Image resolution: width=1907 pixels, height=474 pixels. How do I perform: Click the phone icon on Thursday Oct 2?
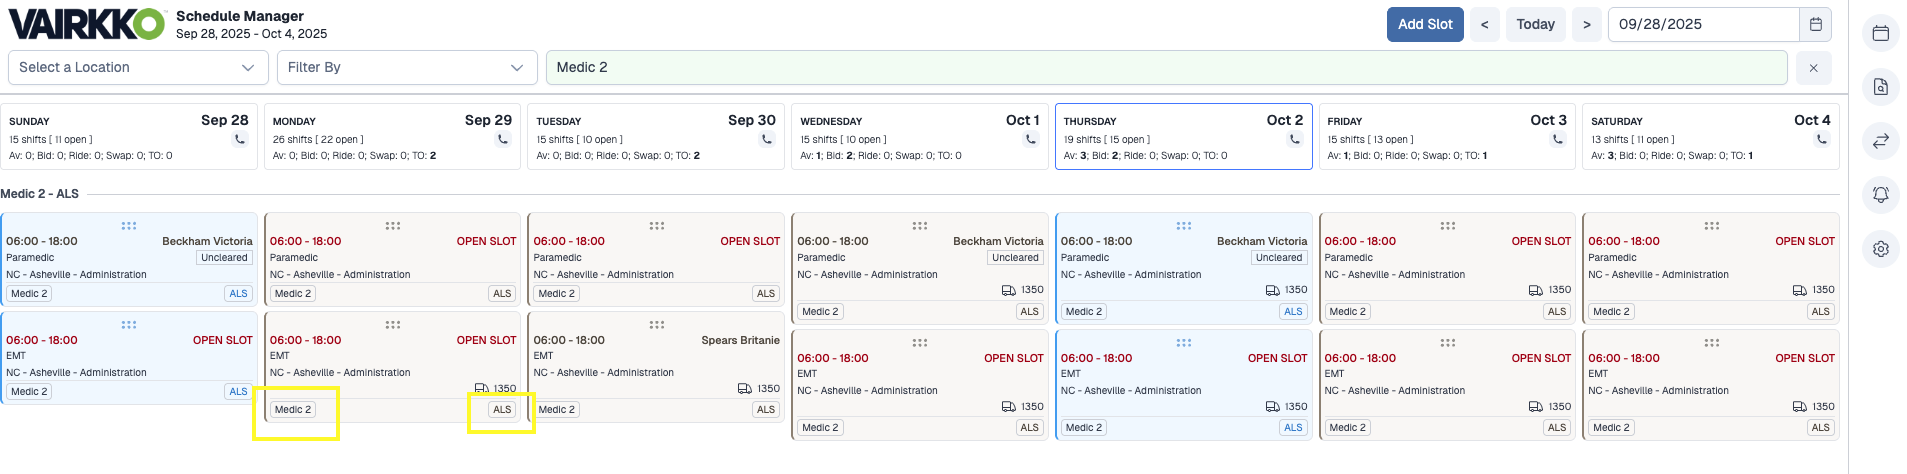point(1294,140)
